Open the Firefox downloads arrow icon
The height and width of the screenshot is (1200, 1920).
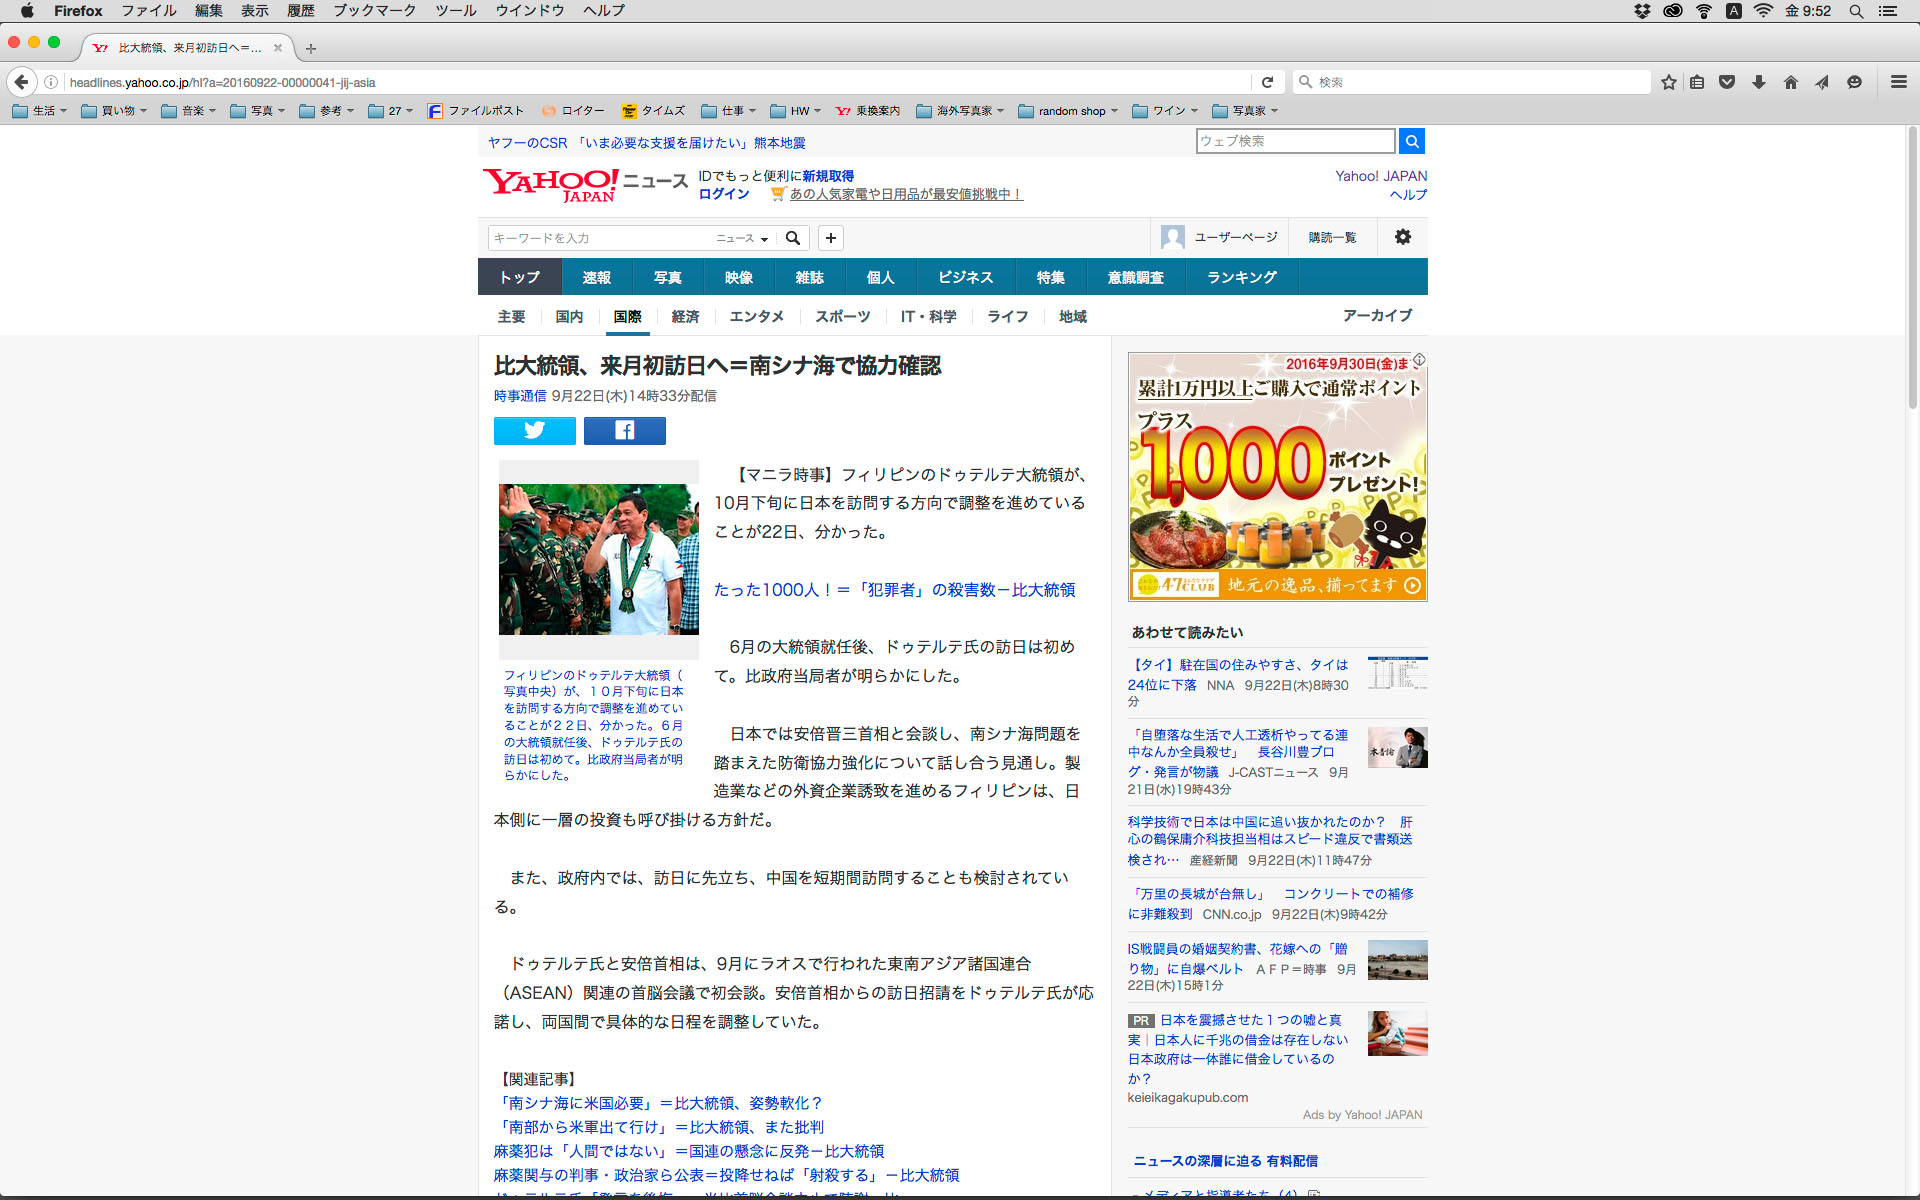1759,82
